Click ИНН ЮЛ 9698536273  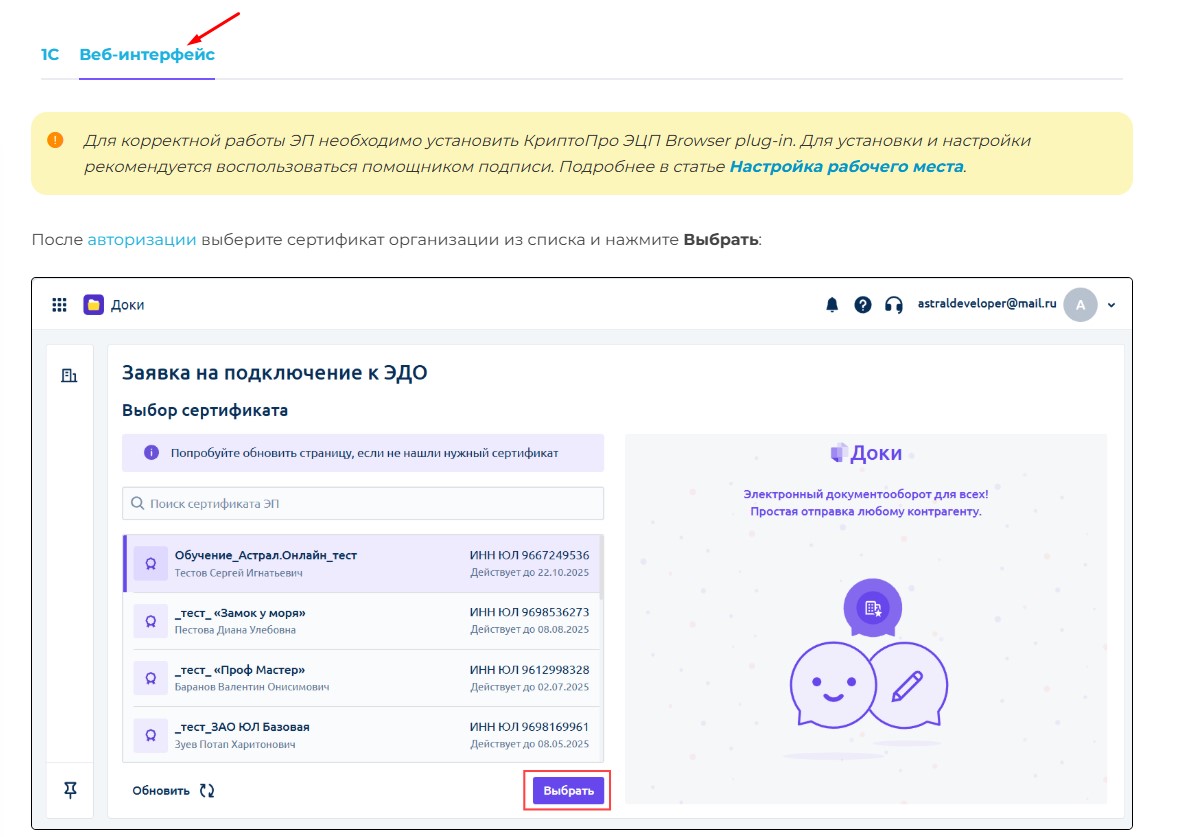tap(529, 613)
